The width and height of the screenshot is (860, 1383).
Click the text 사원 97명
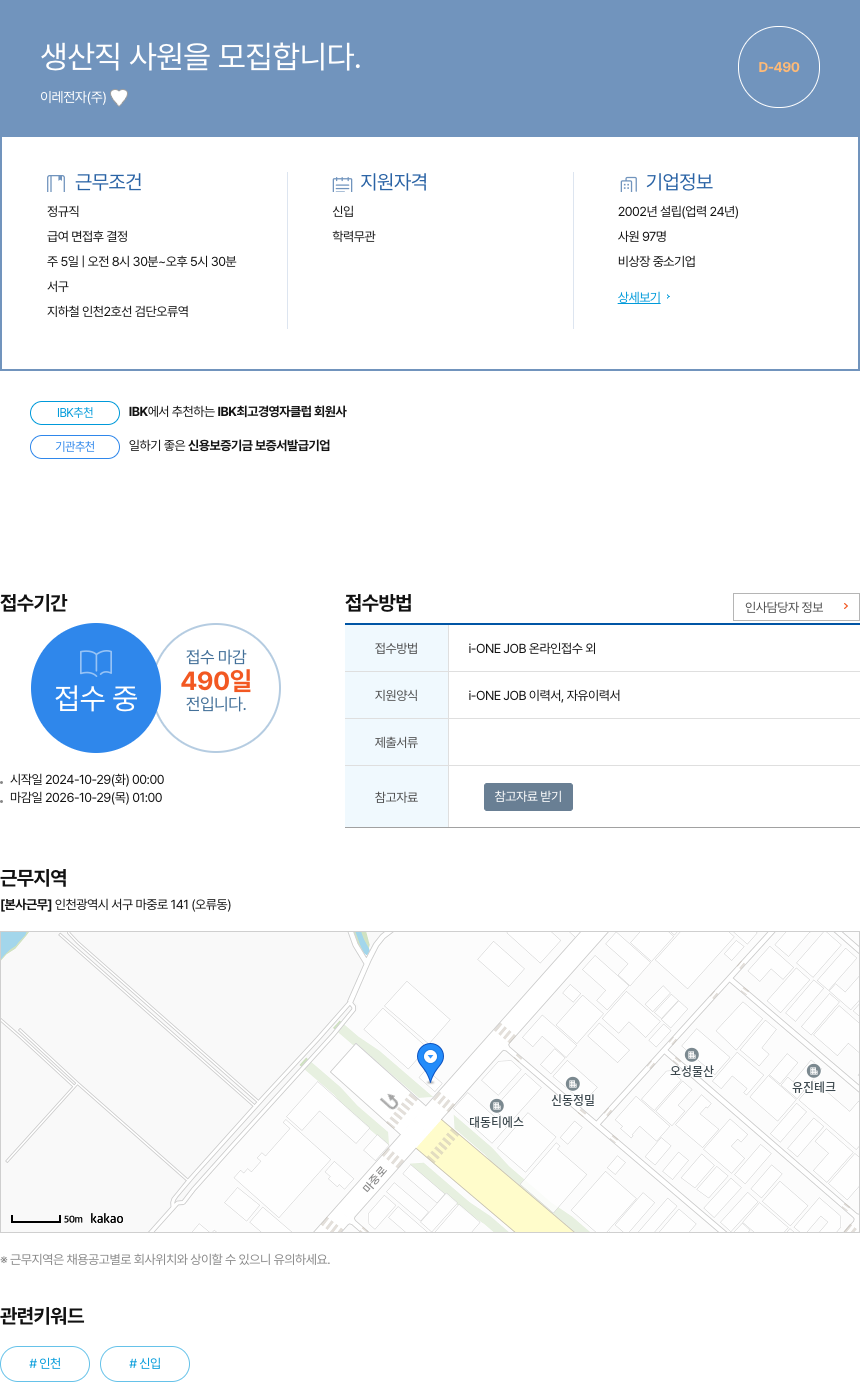point(642,236)
